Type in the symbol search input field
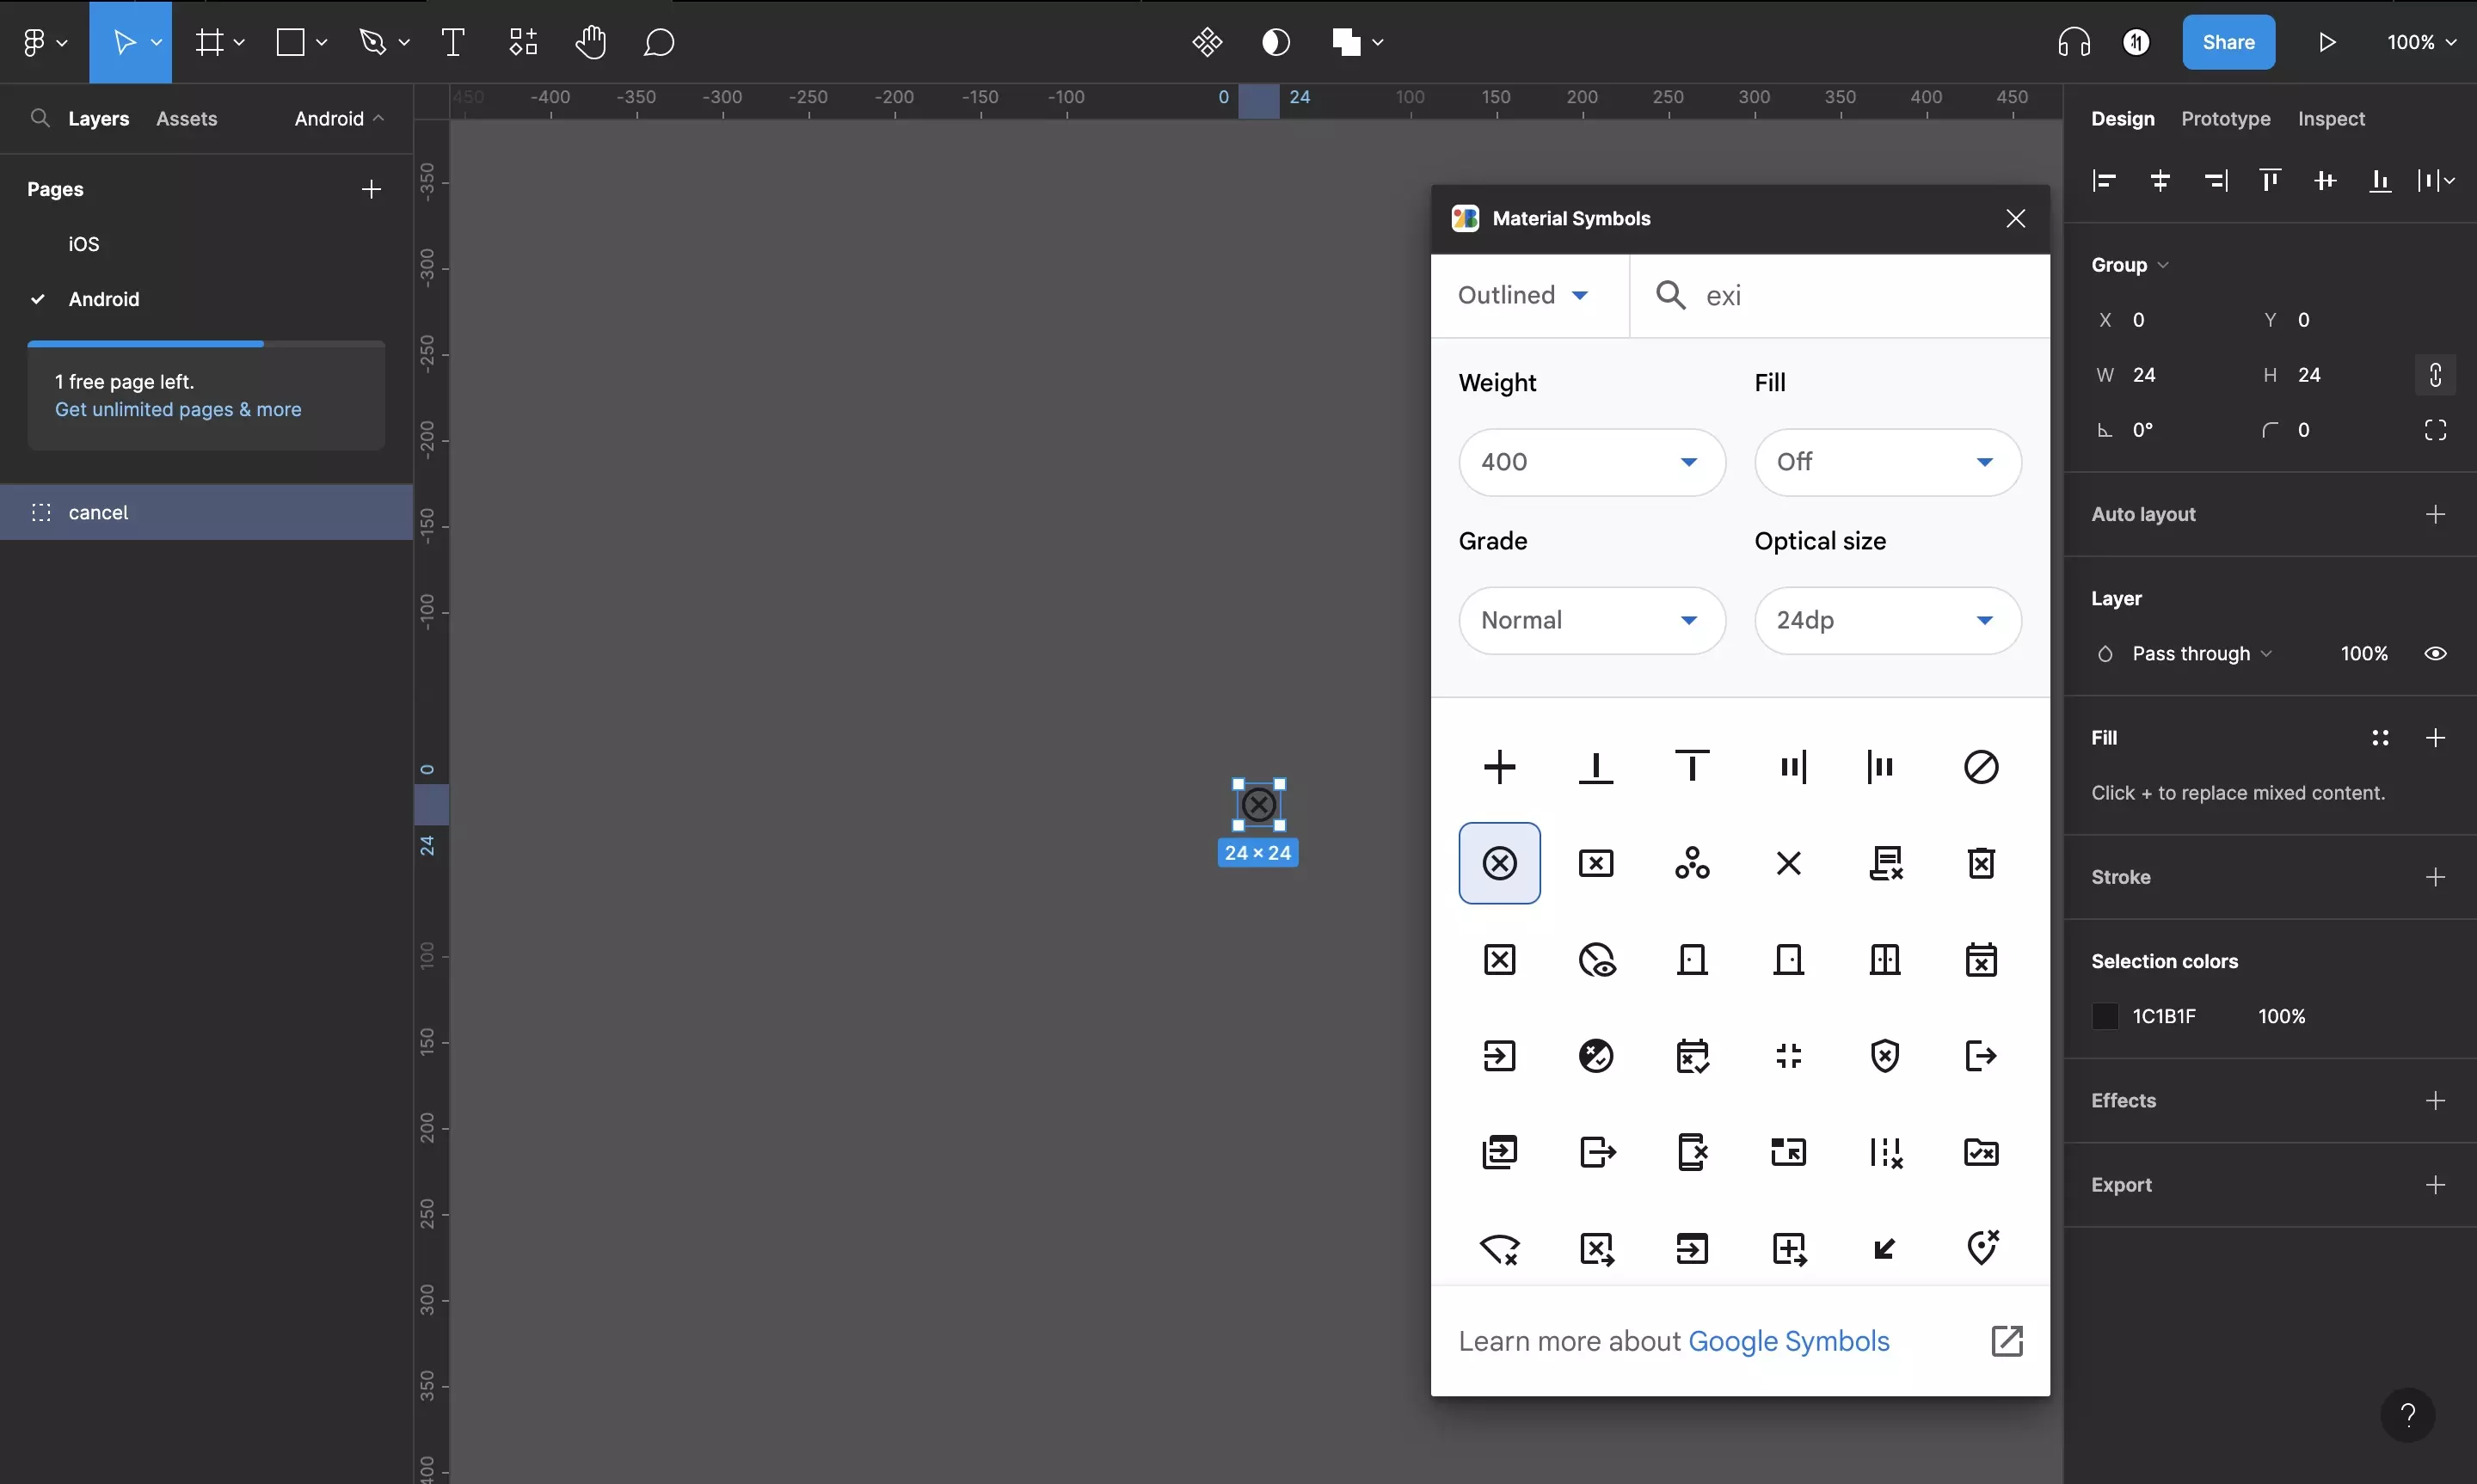Image resolution: width=2477 pixels, height=1484 pixels. click(x=1837, y=295)
